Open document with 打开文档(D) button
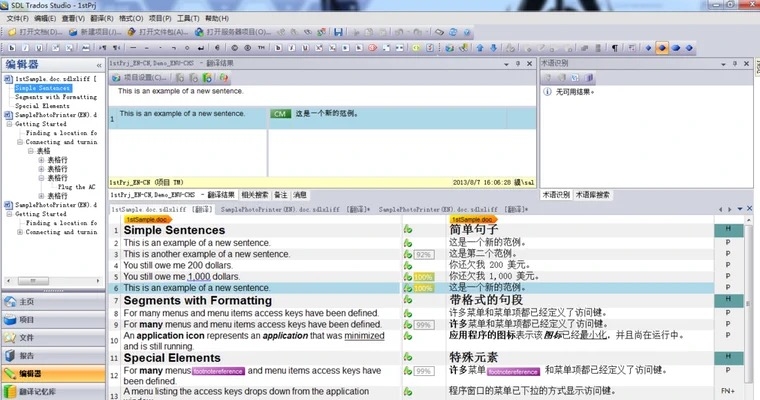 click(x=35, y=32)
